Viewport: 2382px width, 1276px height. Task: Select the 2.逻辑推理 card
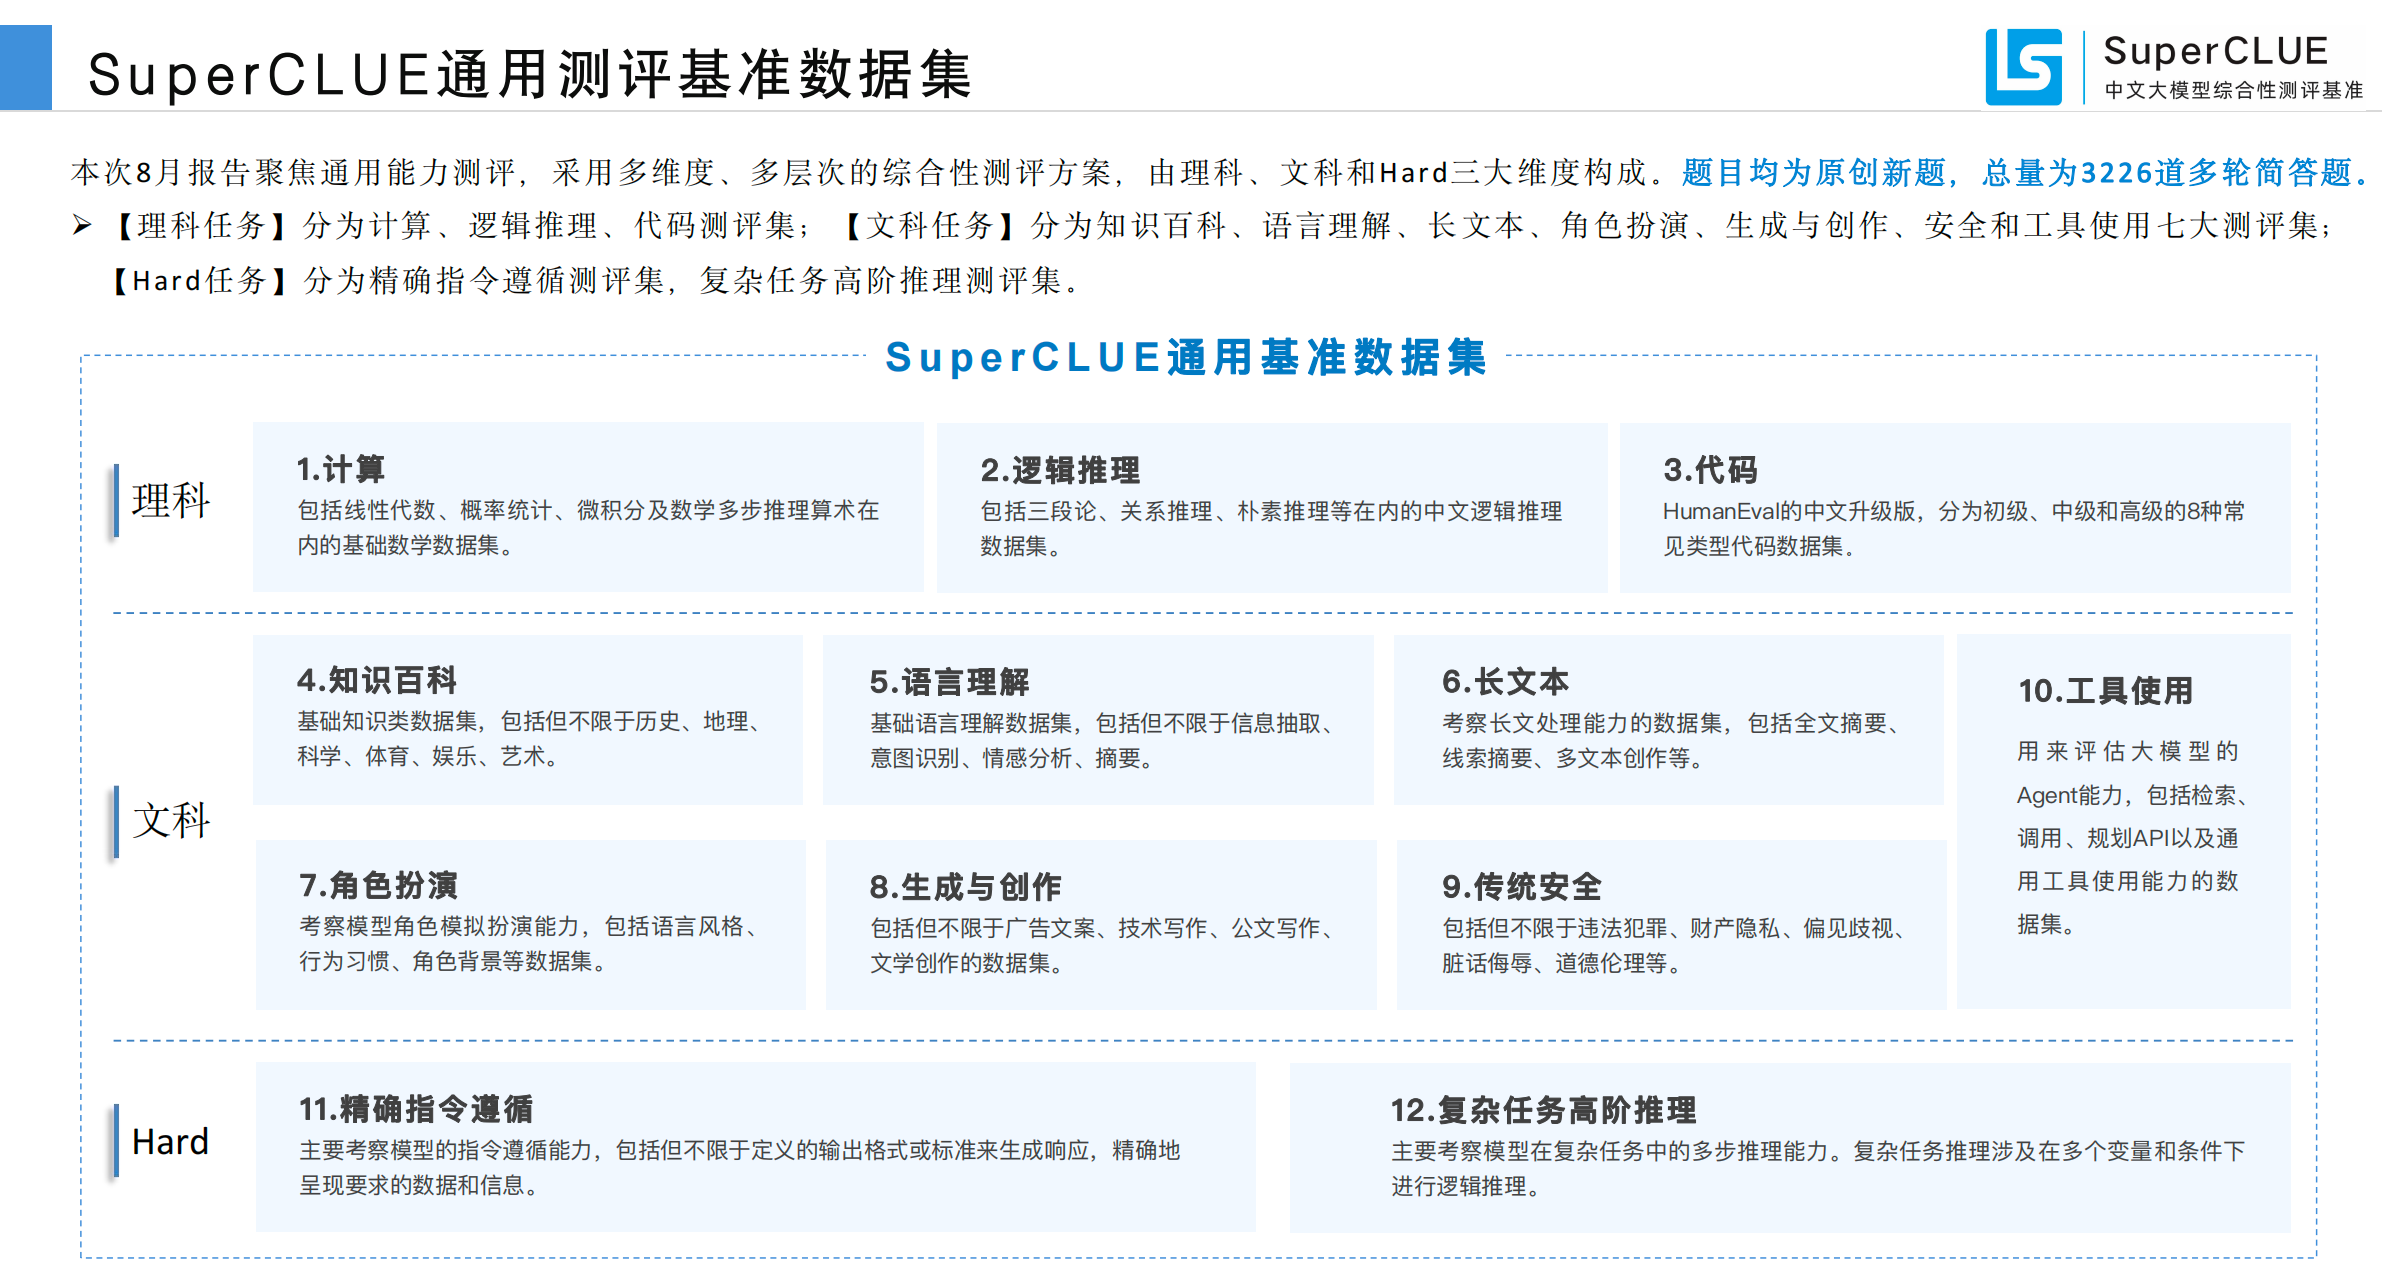pyautogui.click(x=1271, y=507)
